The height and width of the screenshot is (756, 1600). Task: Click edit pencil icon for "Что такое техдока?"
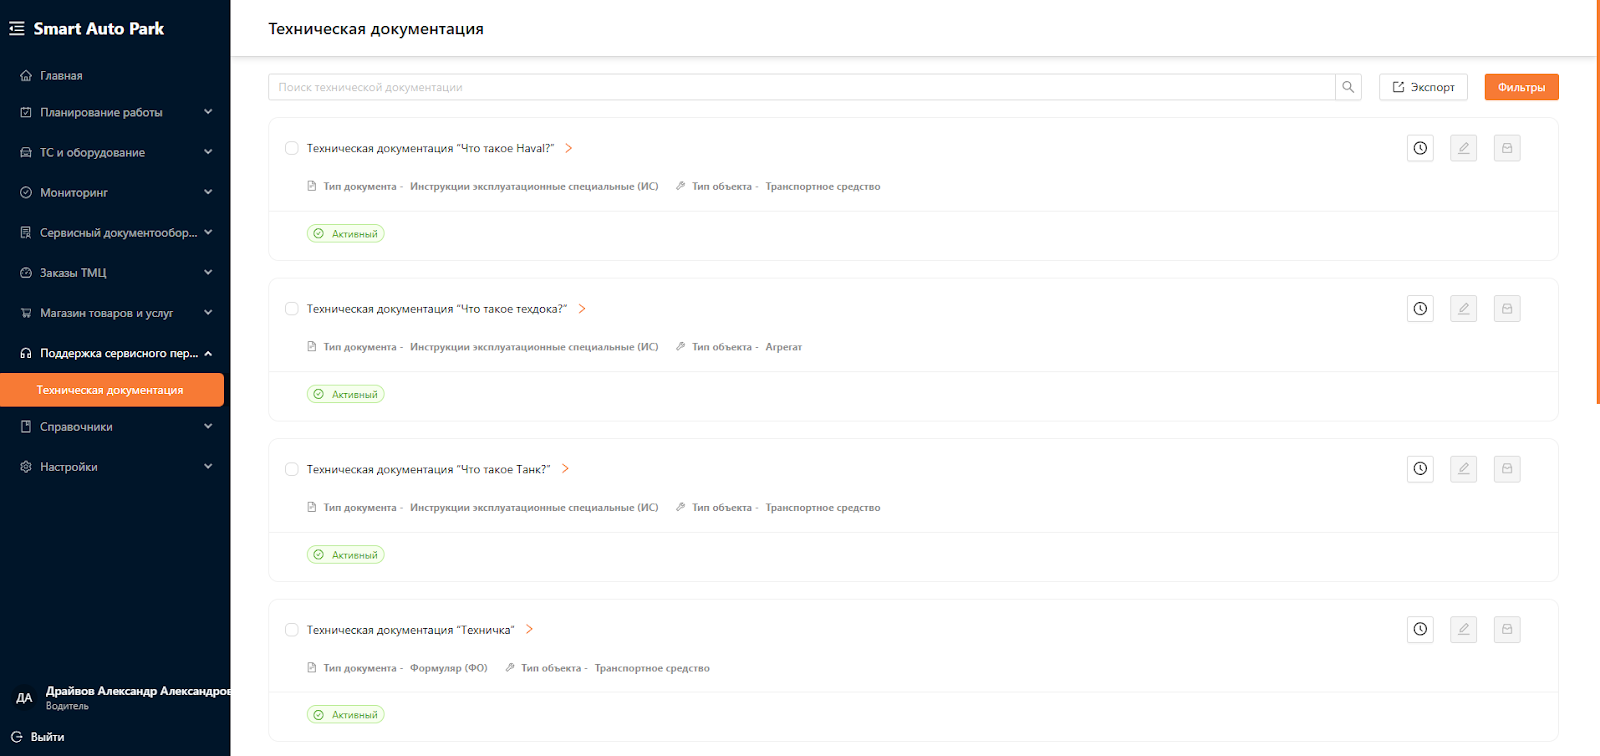click(x=1463, y=308)
